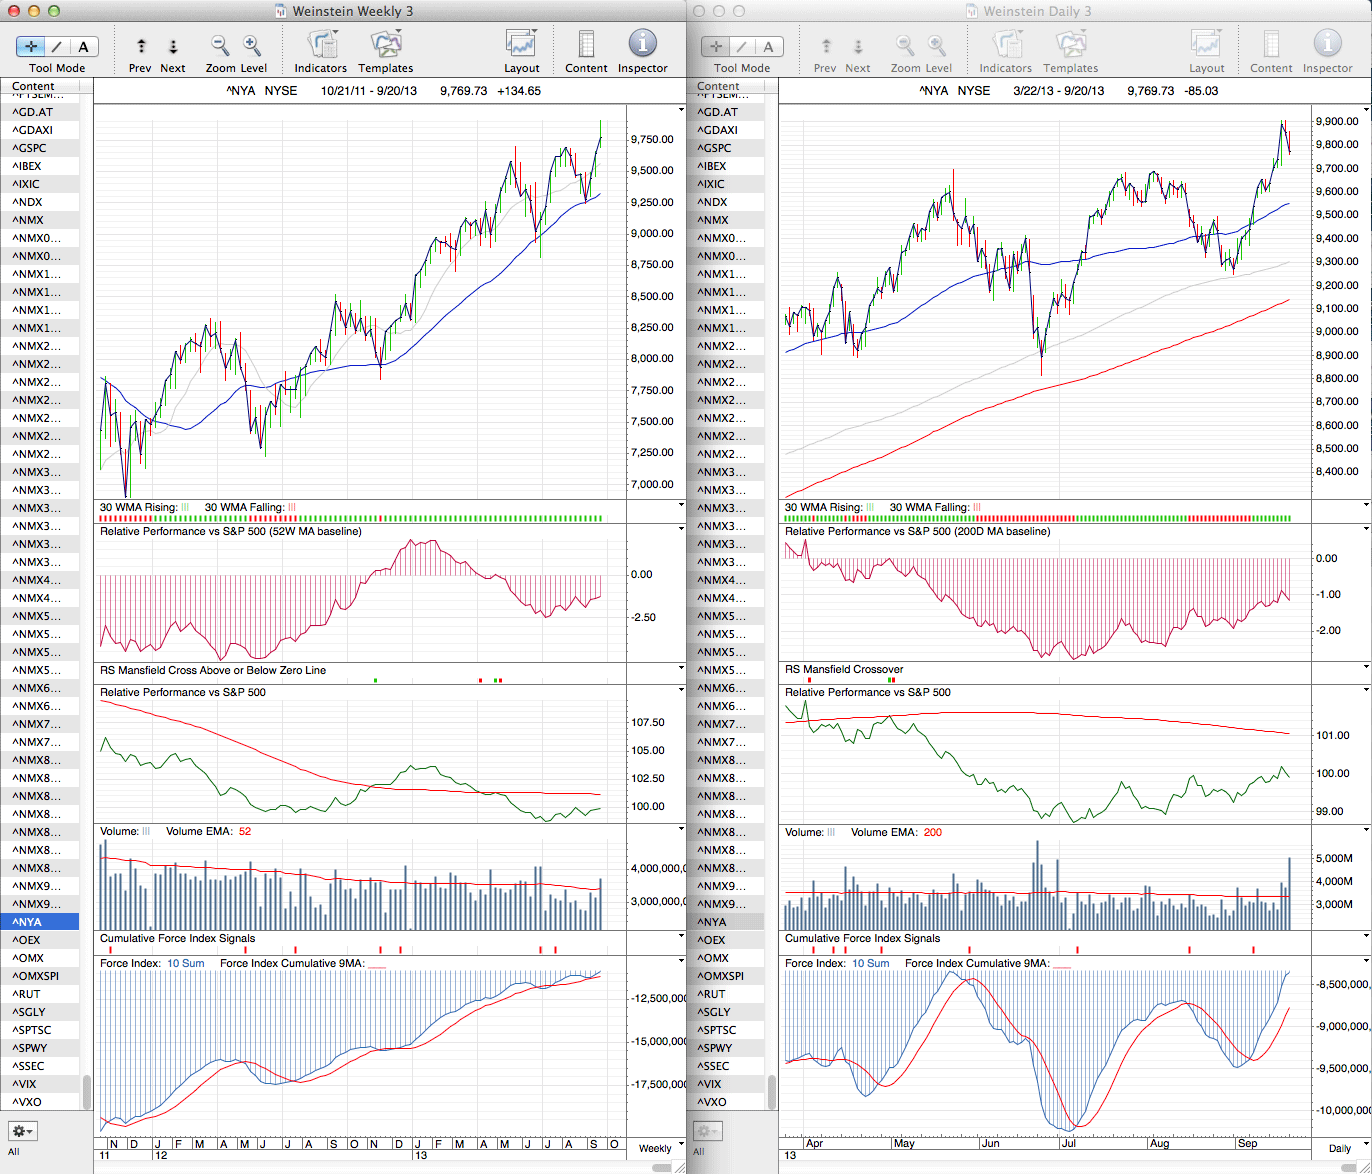Open Layout menu in Weekly window toolbar
This screenshot has width=1372, height=1174.
tap(521, 46)
